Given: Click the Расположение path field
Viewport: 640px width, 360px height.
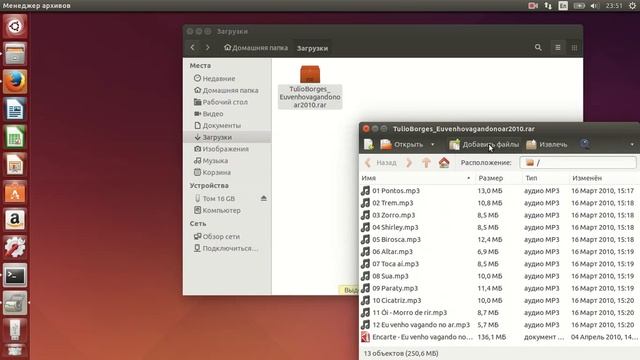Looking at the screenshot, I should point(578,162).
